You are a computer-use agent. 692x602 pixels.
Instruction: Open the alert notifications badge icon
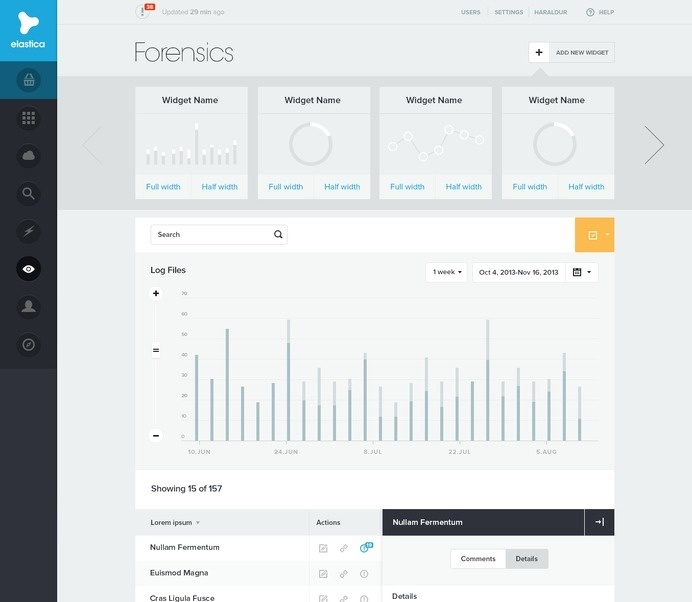pos(143,11)
